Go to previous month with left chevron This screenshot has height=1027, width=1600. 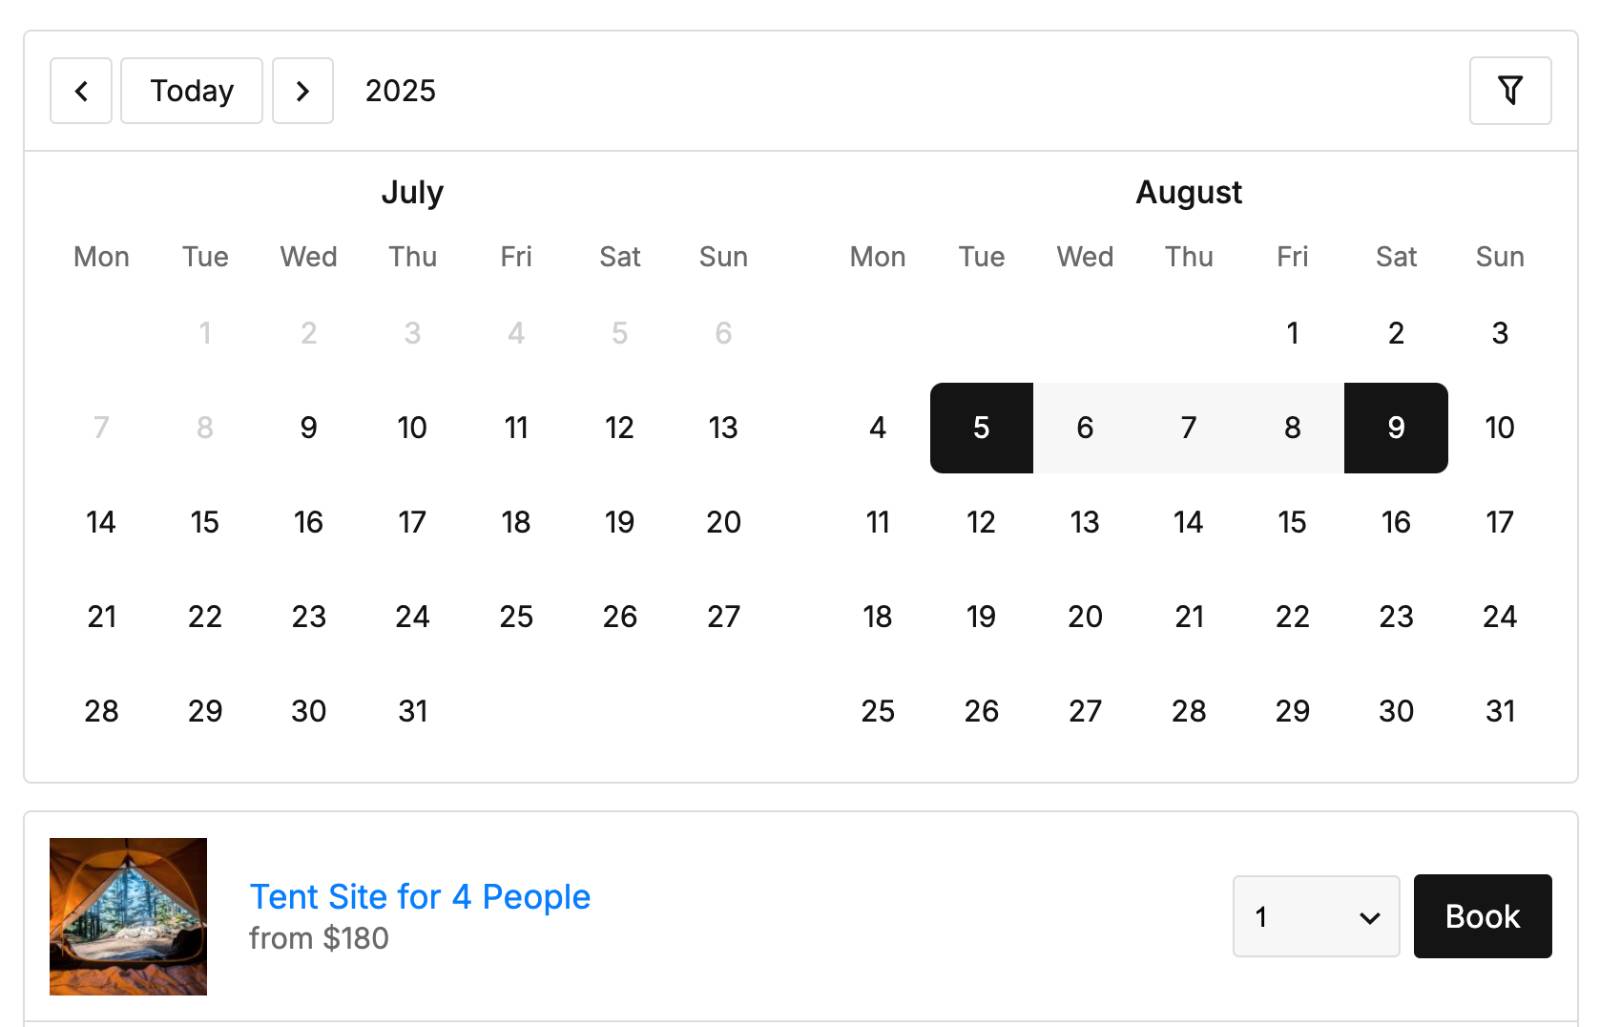pos(81,91)
